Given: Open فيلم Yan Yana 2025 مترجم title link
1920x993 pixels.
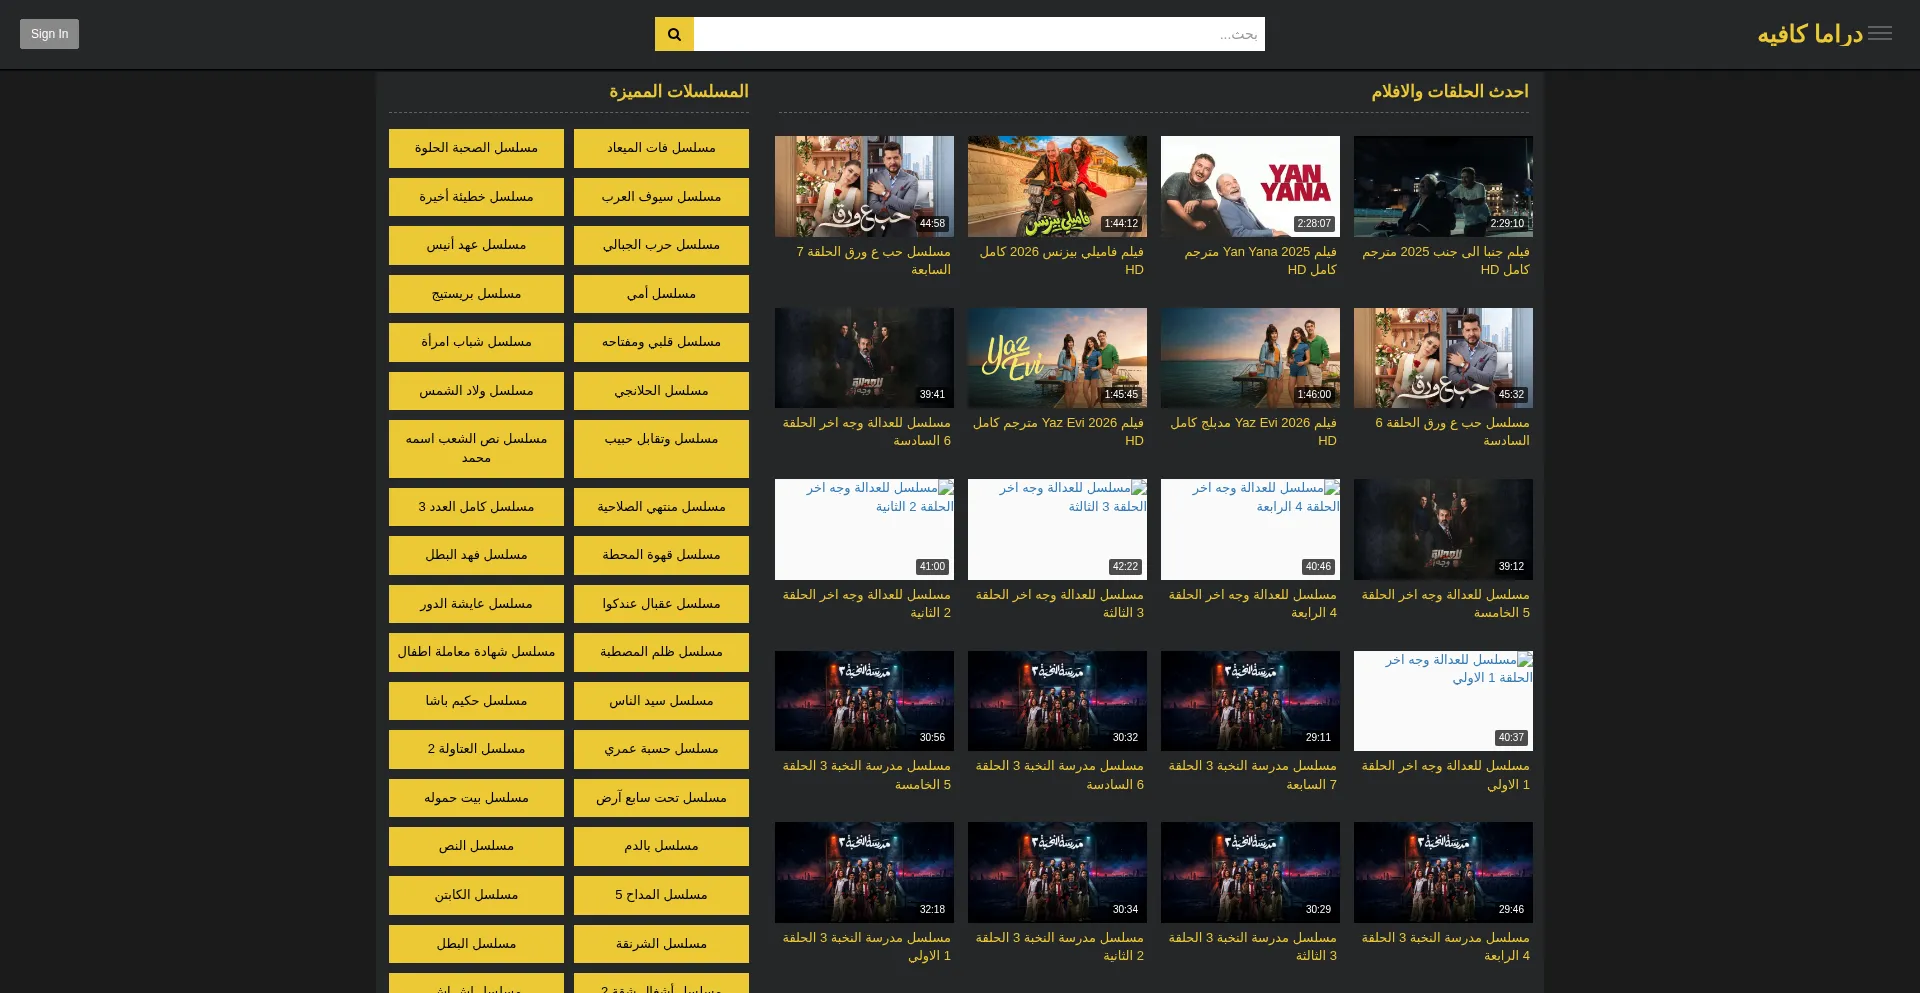Looking at the screenshot, I should tap(1260, 261).
